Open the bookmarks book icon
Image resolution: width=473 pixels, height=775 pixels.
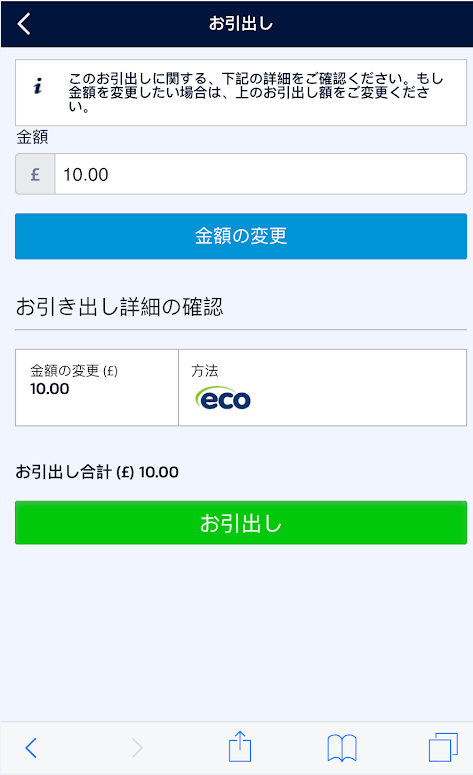coord(342,748)
